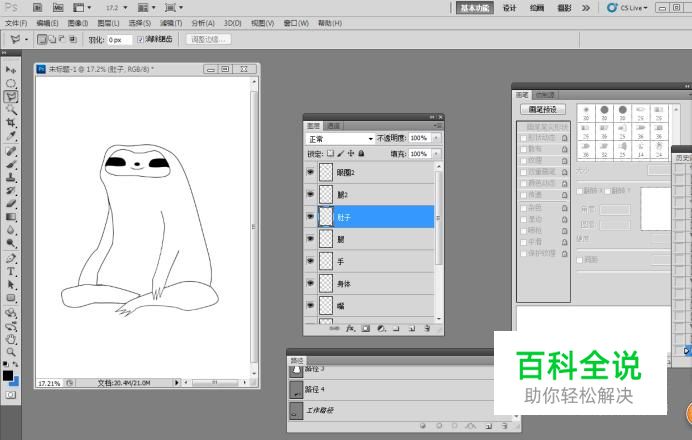Open 滤镜(T) menu
Viewport: 692px width, 440px height.
pyautogui.click(x=171, y=23)
